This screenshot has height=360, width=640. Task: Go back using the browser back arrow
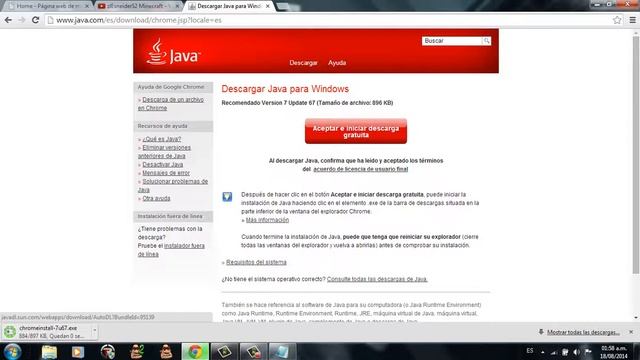point(8,20)
